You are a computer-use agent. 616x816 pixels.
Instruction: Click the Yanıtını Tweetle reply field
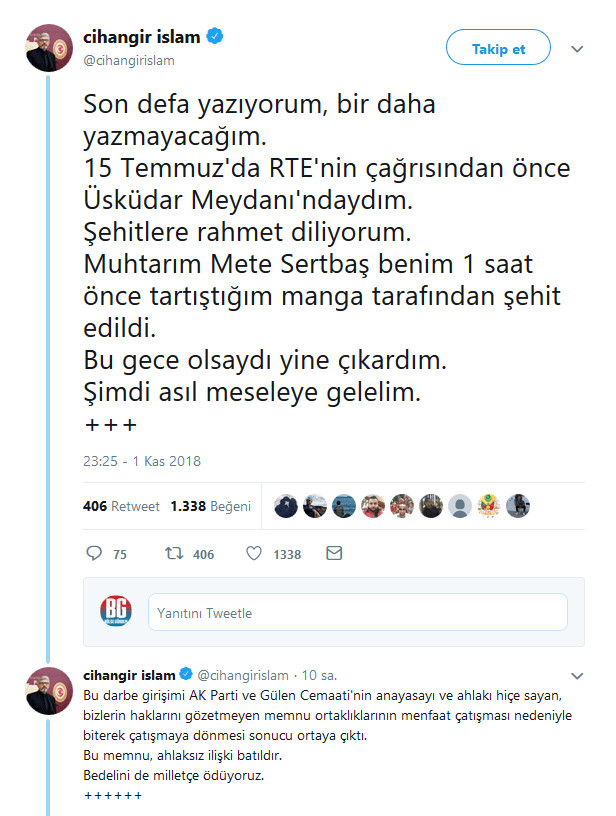point(358,610)
